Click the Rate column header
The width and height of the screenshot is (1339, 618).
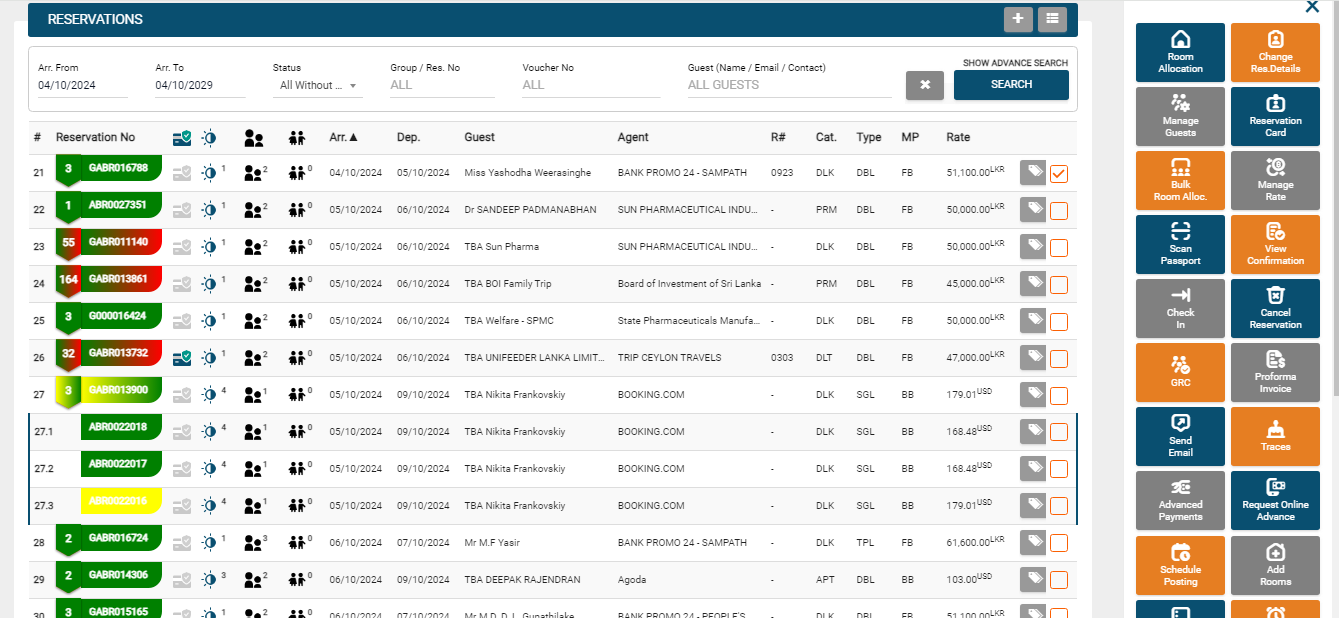coord(958,137)
